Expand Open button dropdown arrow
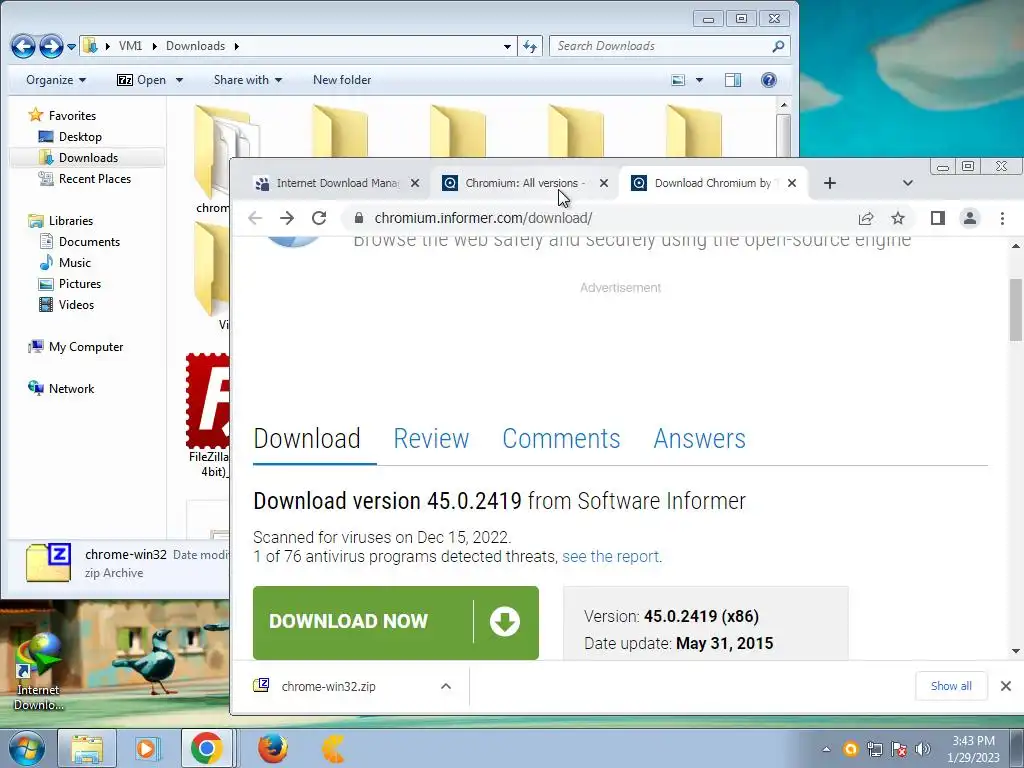 pos(179,80)
